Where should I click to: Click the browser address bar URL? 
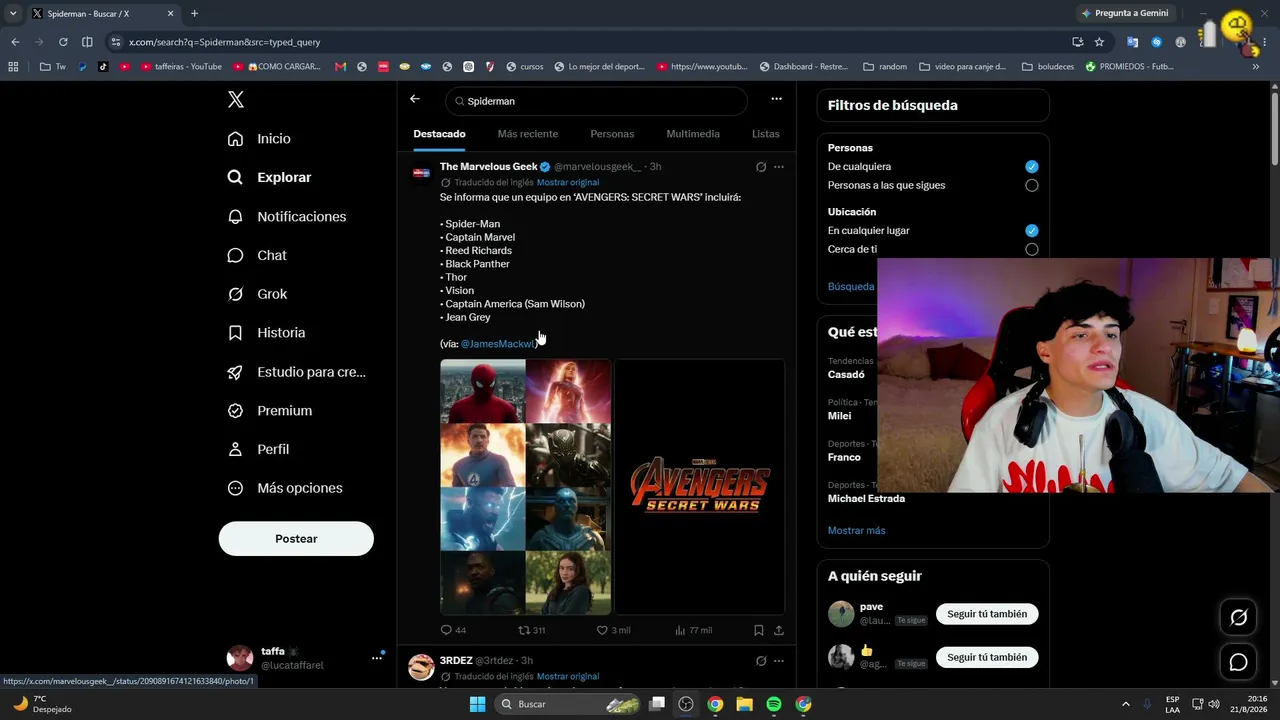point(224,42)
